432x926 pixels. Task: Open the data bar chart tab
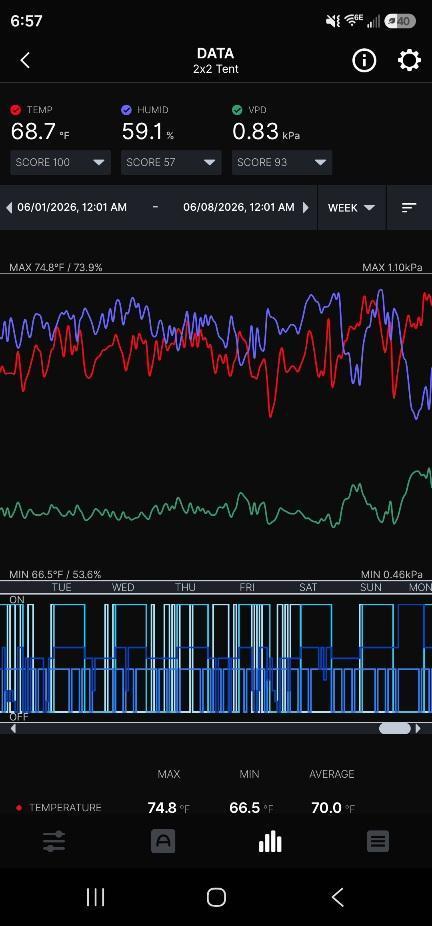270,842
